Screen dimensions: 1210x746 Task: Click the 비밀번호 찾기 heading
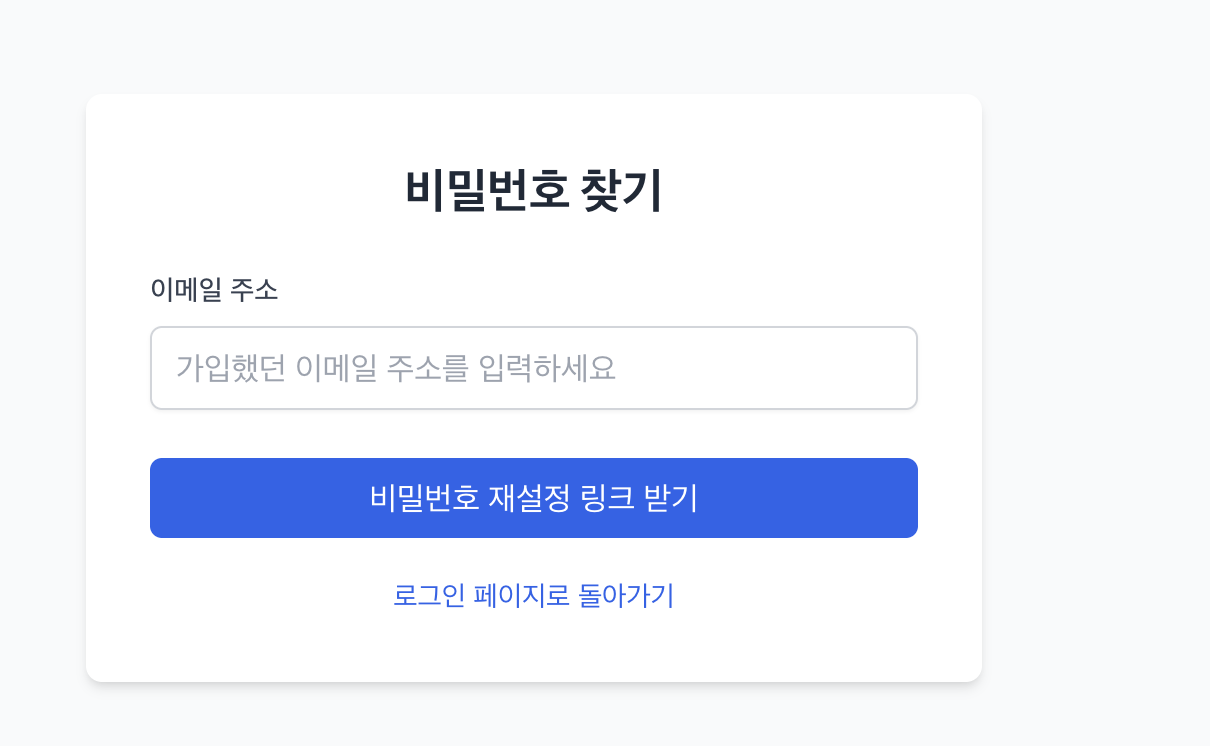(533, 190)
